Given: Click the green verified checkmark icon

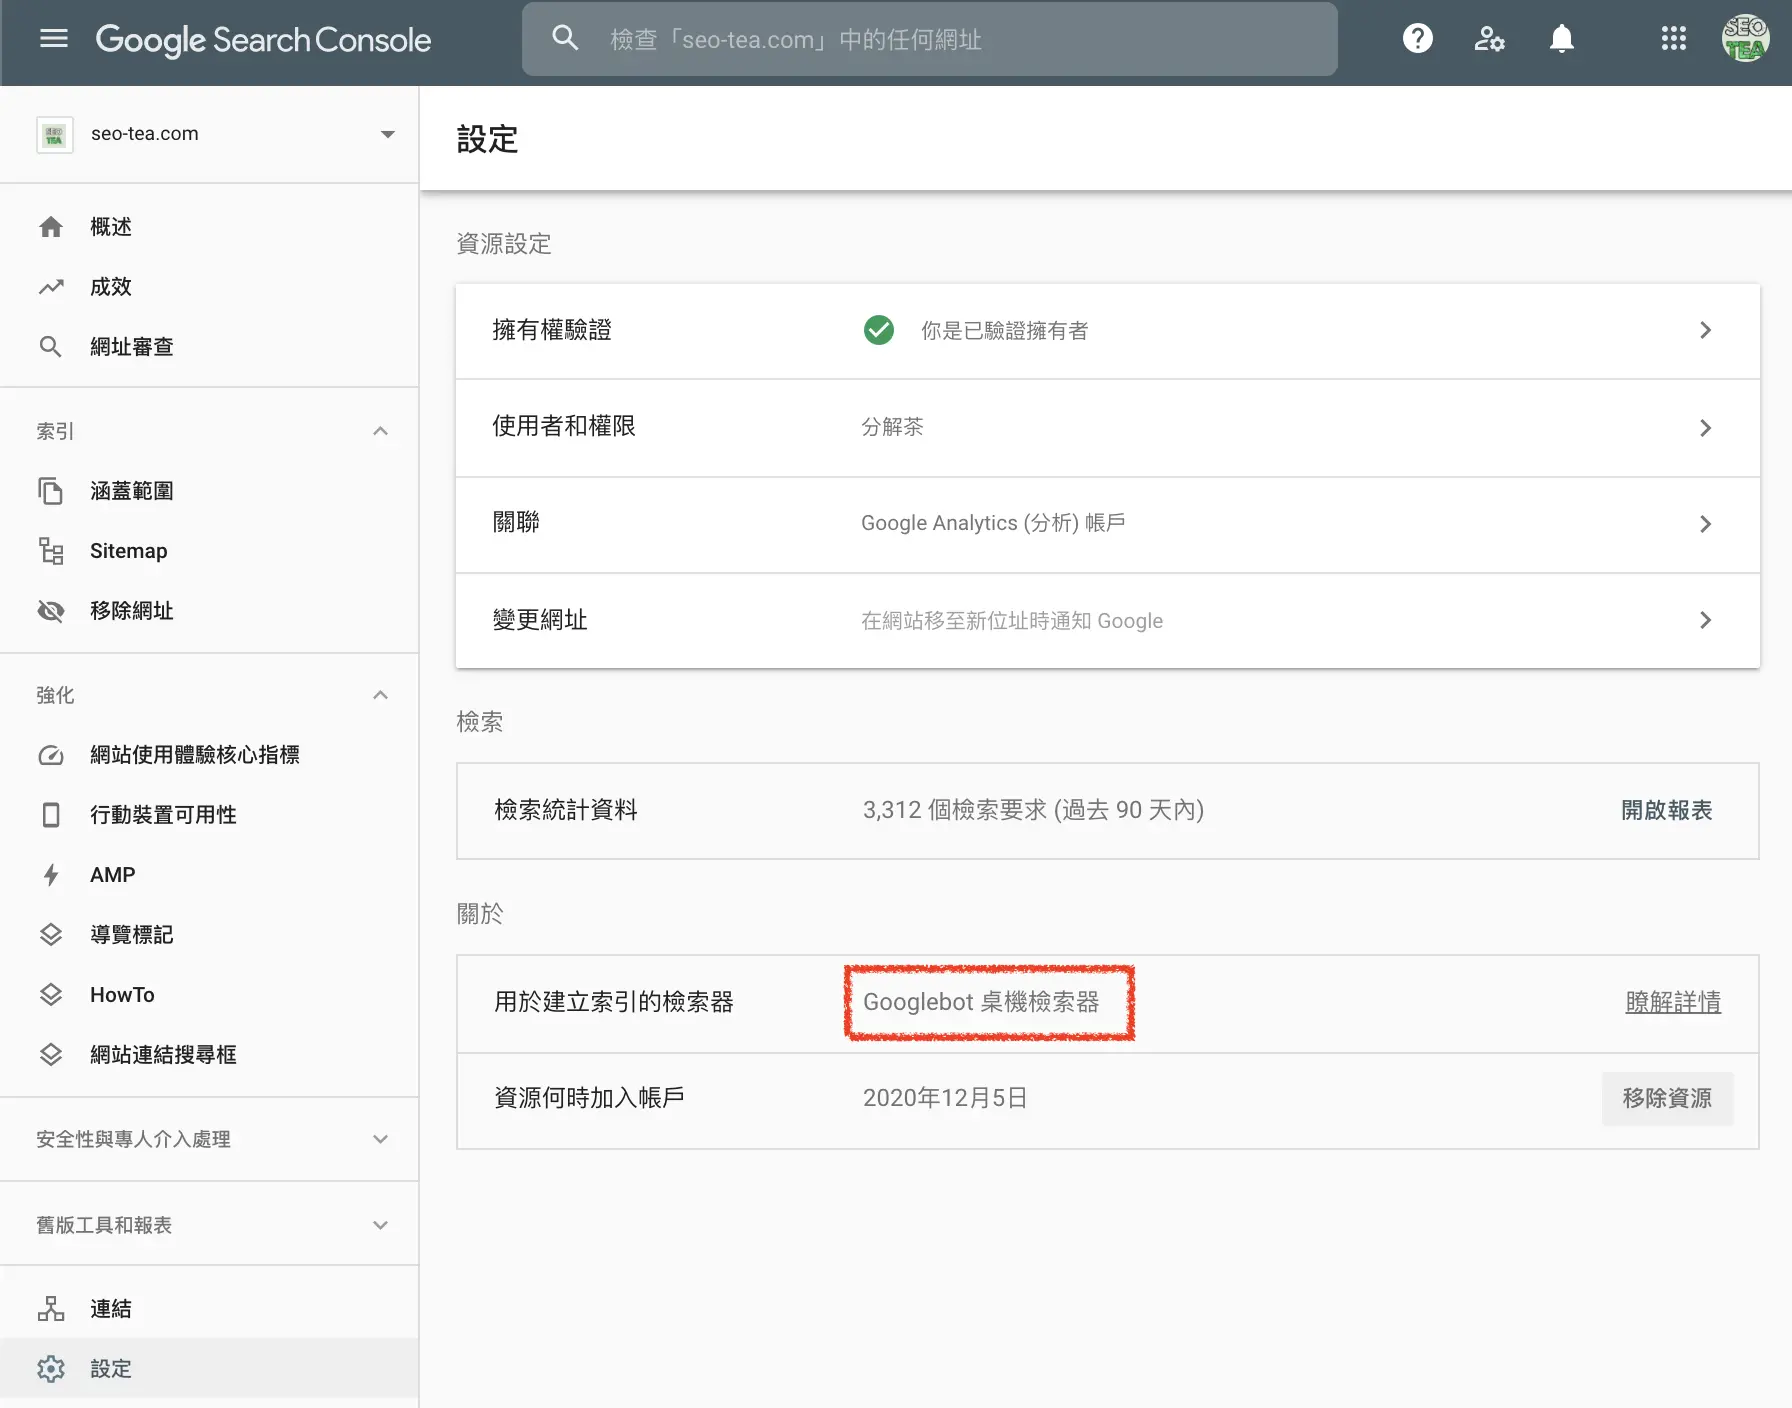Looking at the screenshot, I should [879, 330].
